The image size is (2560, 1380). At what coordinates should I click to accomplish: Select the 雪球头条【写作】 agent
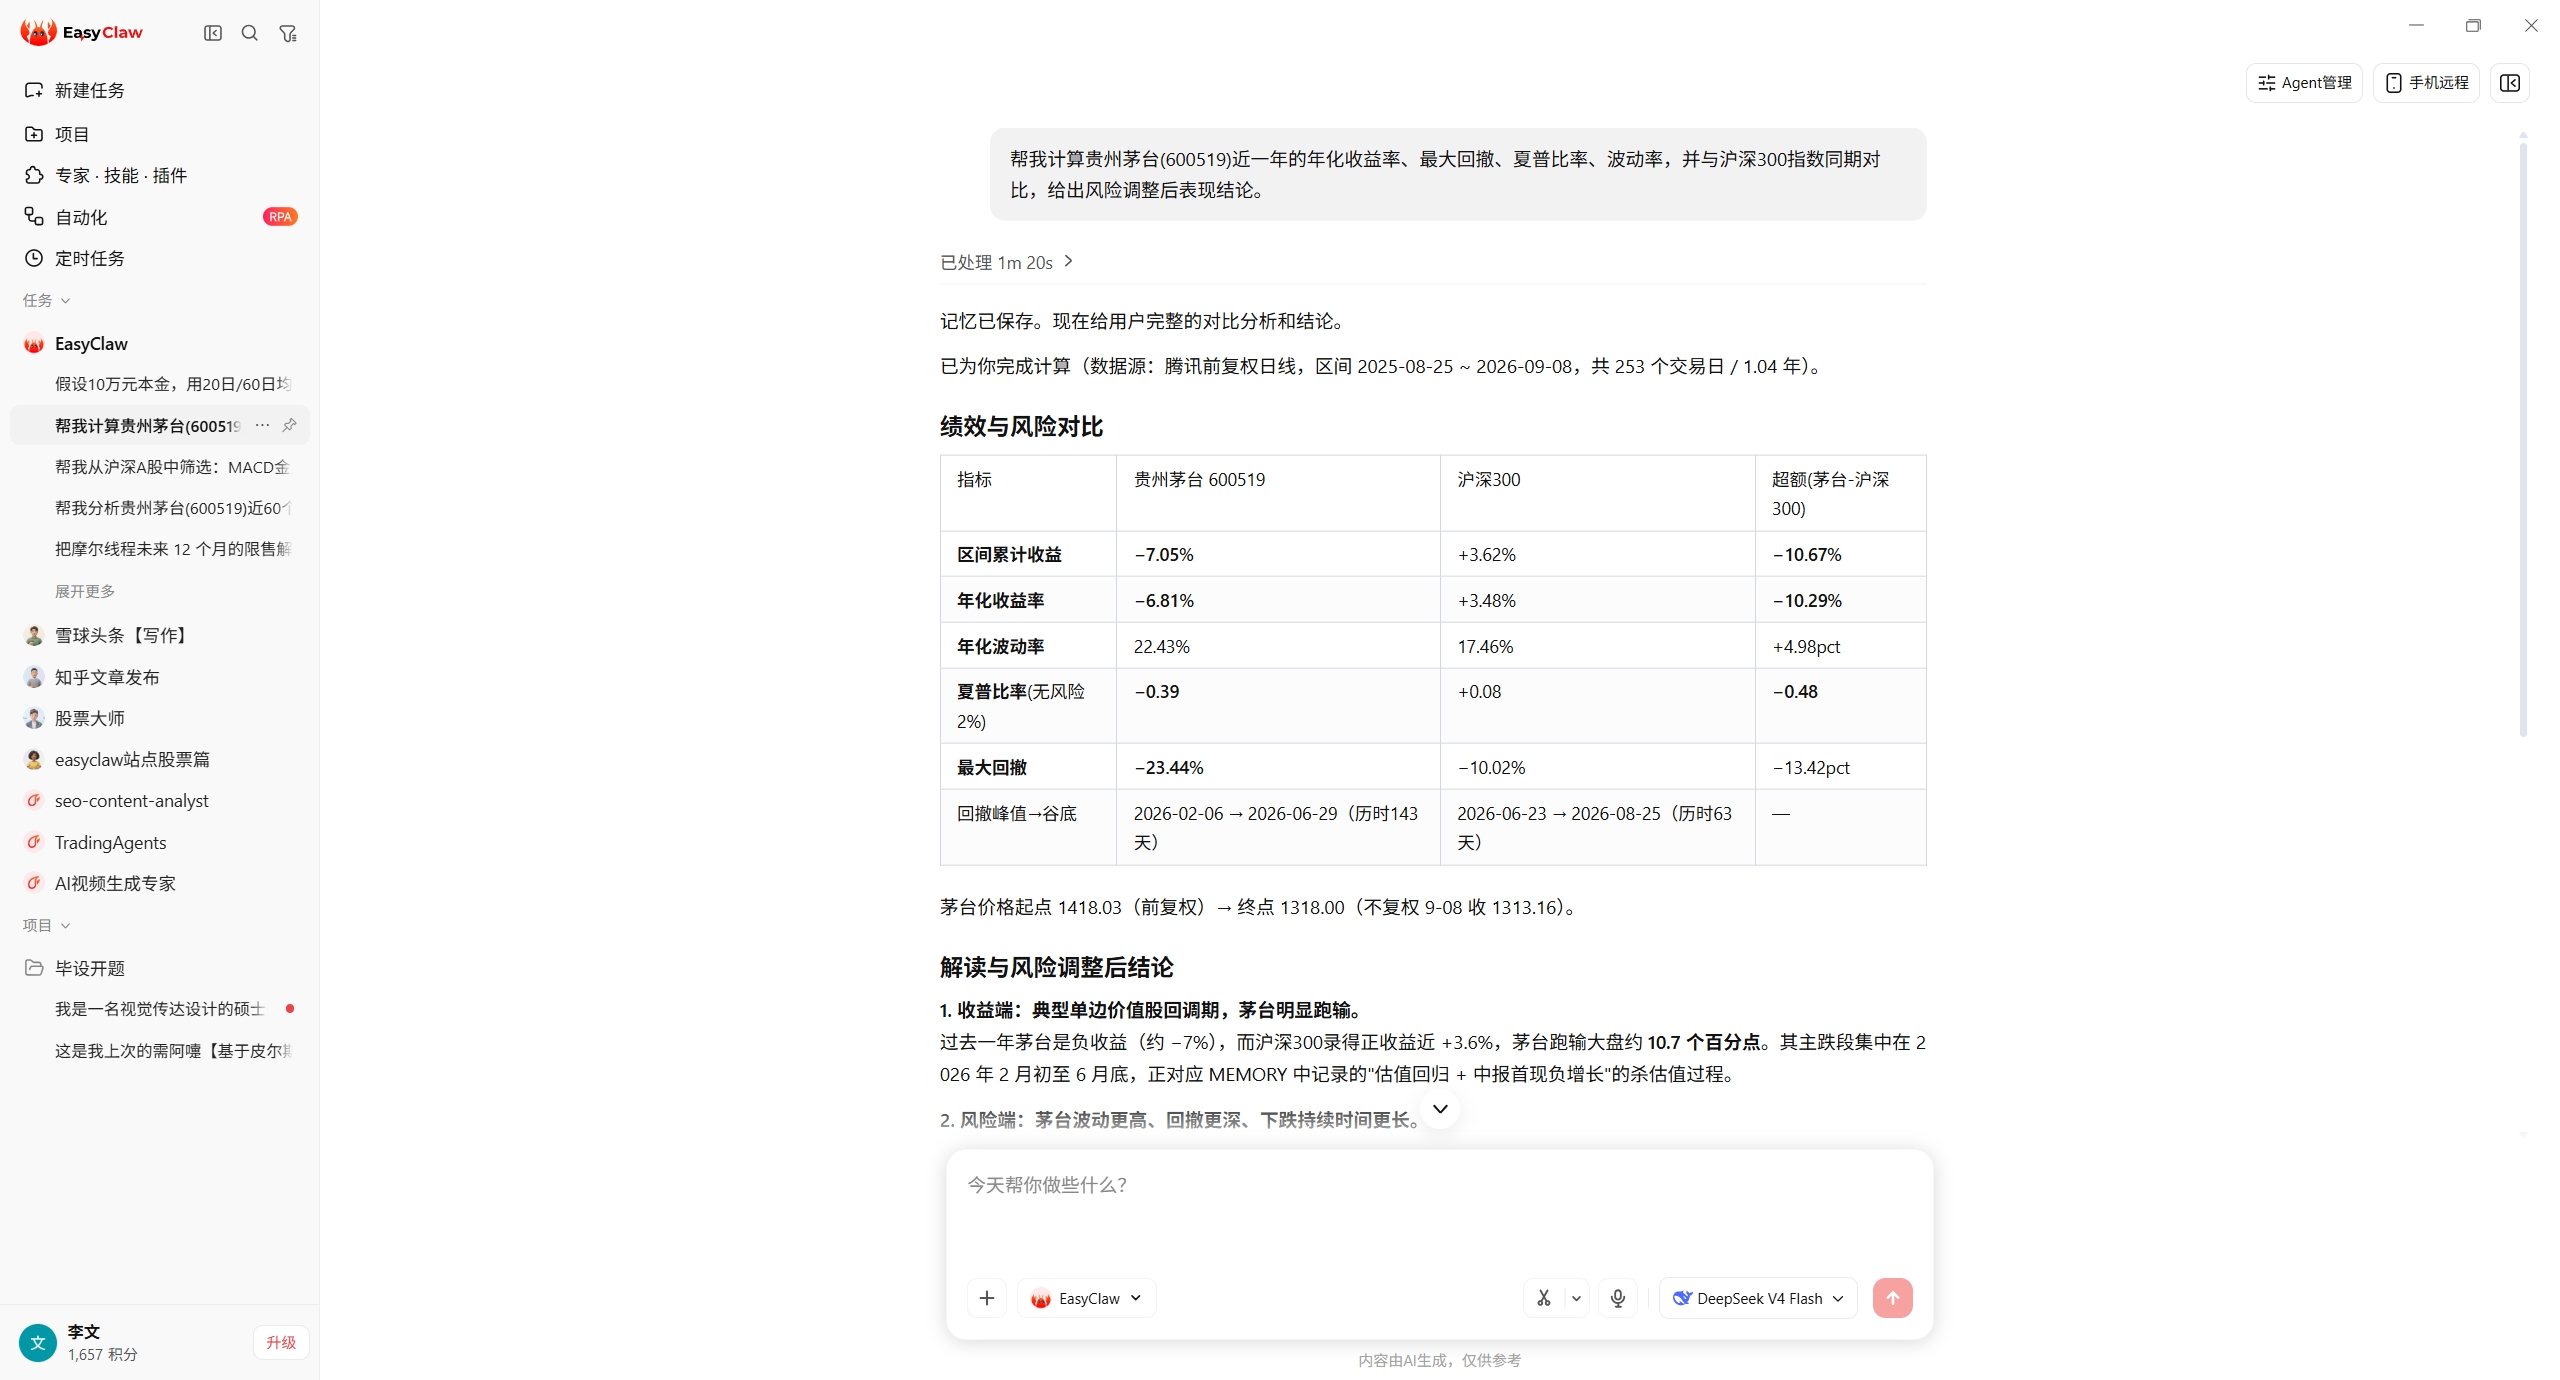(x=160, y=635)
